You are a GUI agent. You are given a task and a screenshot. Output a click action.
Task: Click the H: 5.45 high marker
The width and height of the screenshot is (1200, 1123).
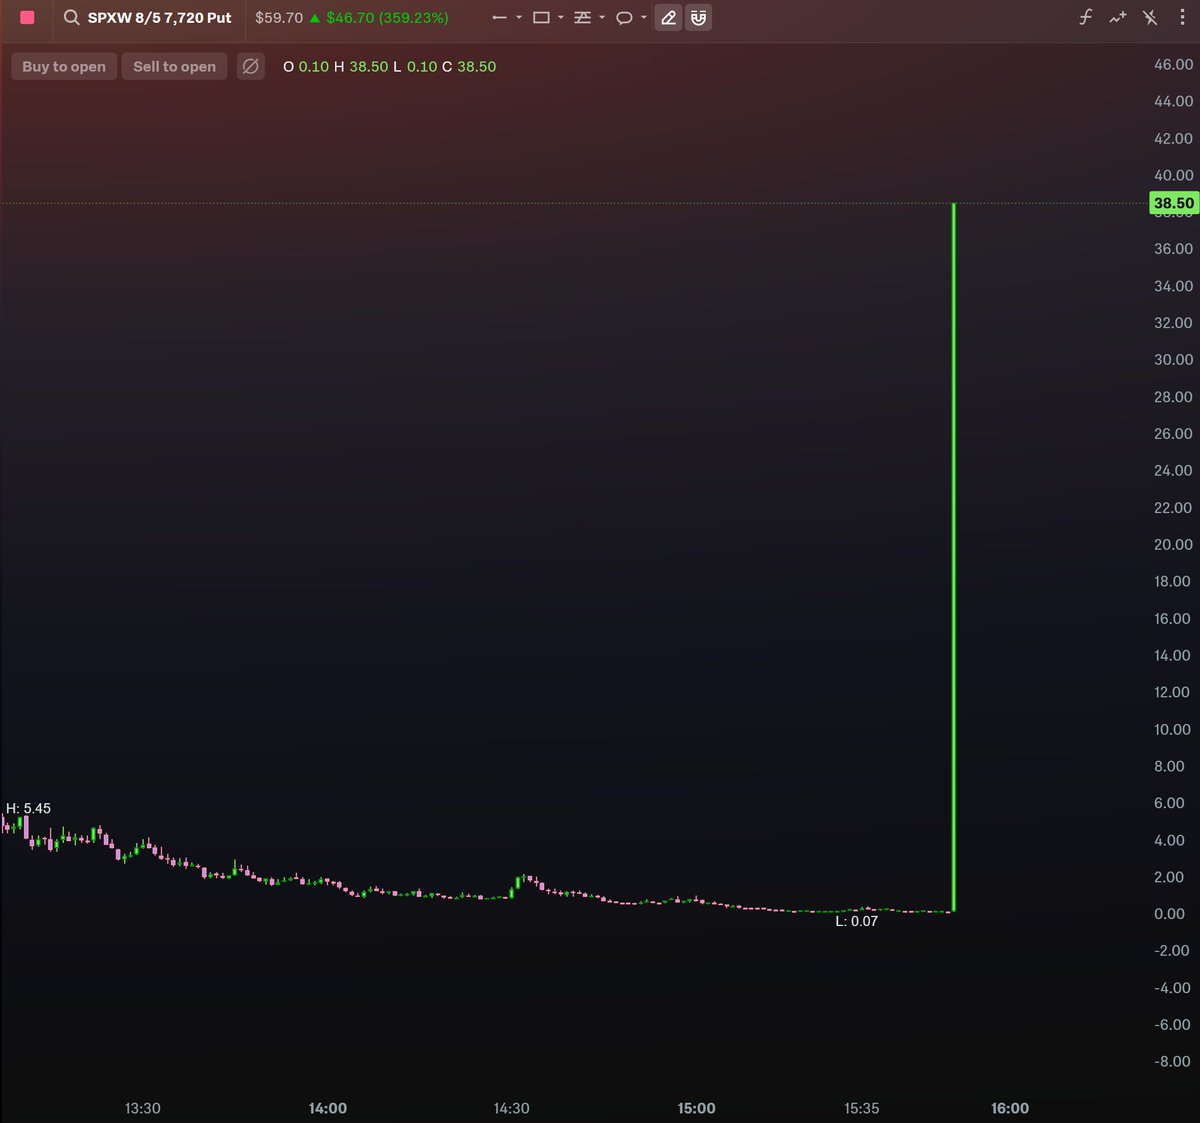28,808
